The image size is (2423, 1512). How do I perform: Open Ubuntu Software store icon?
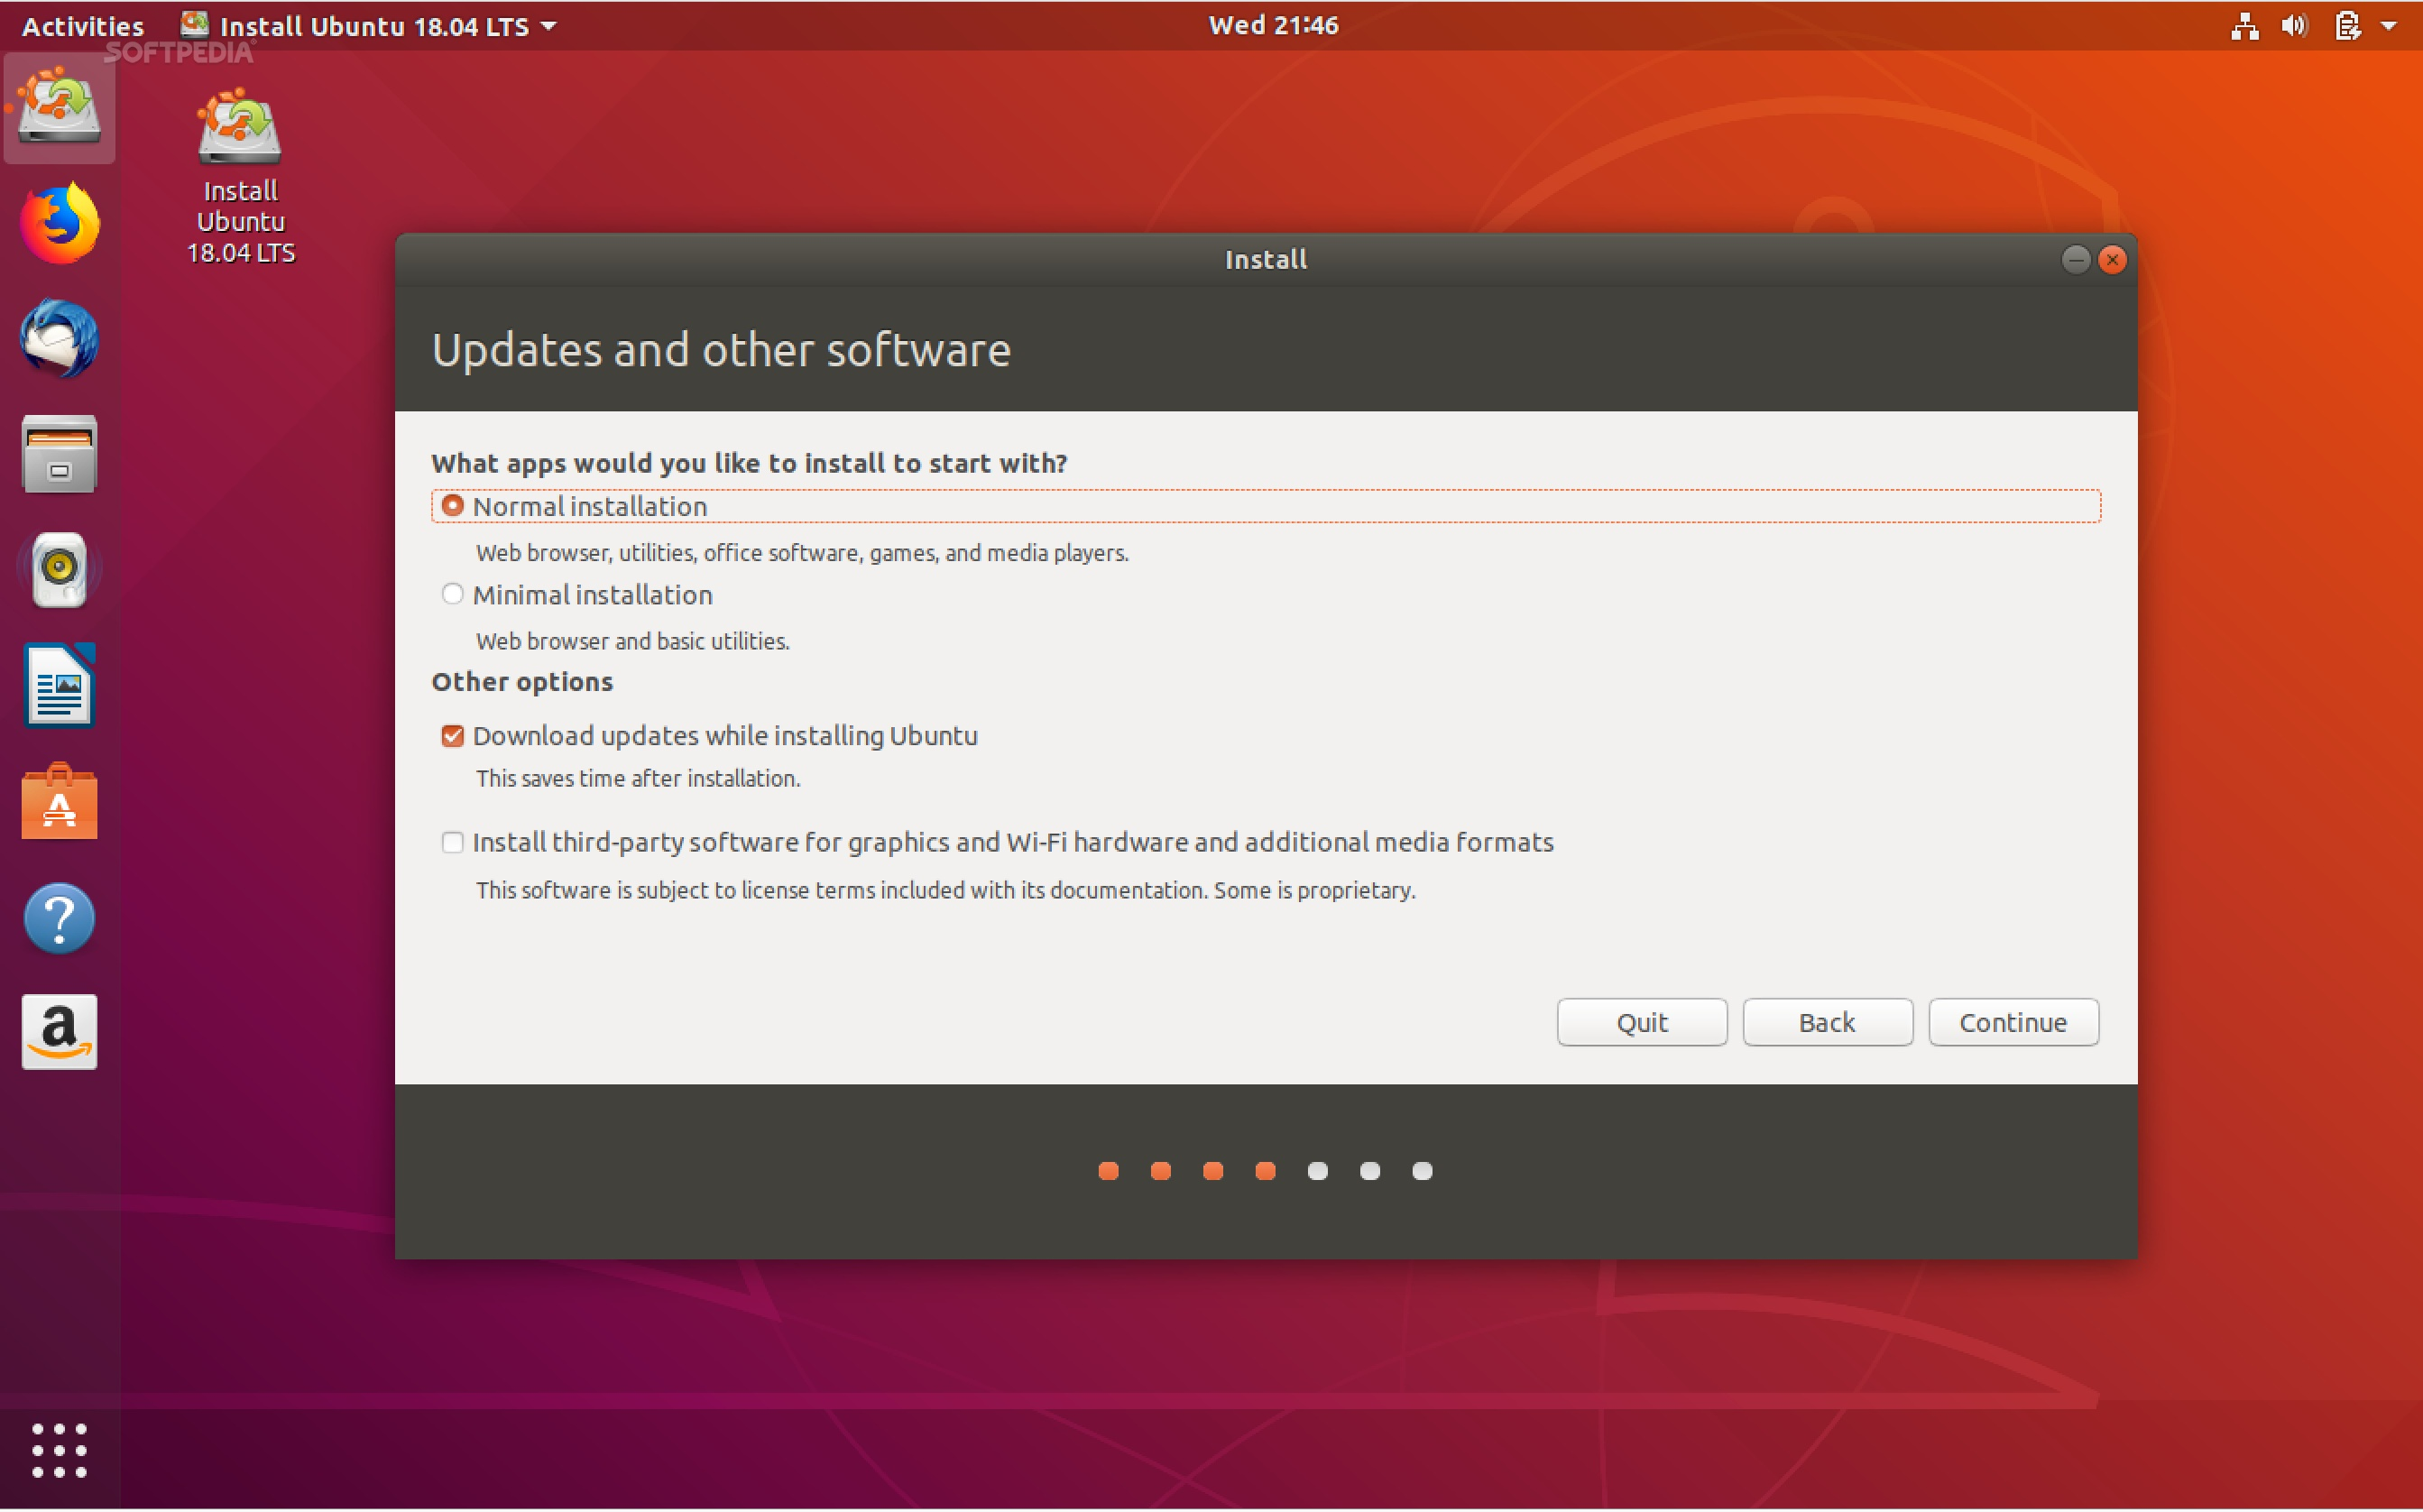59,802
